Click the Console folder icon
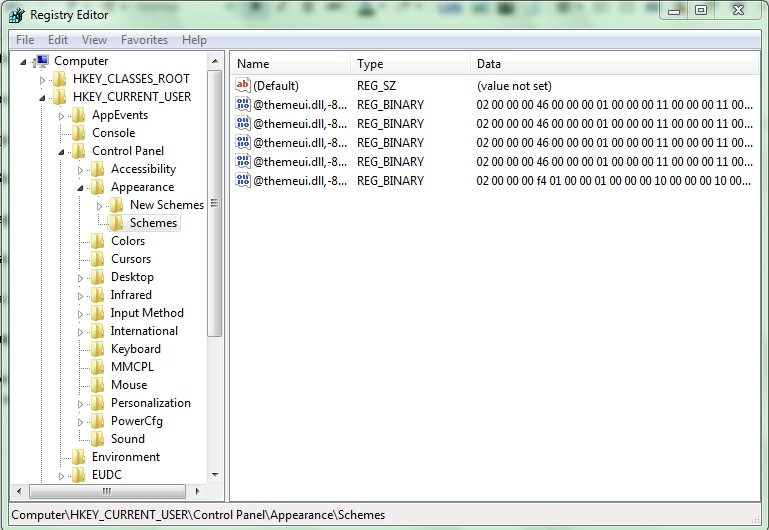769x530 pixels. point(78,133)
